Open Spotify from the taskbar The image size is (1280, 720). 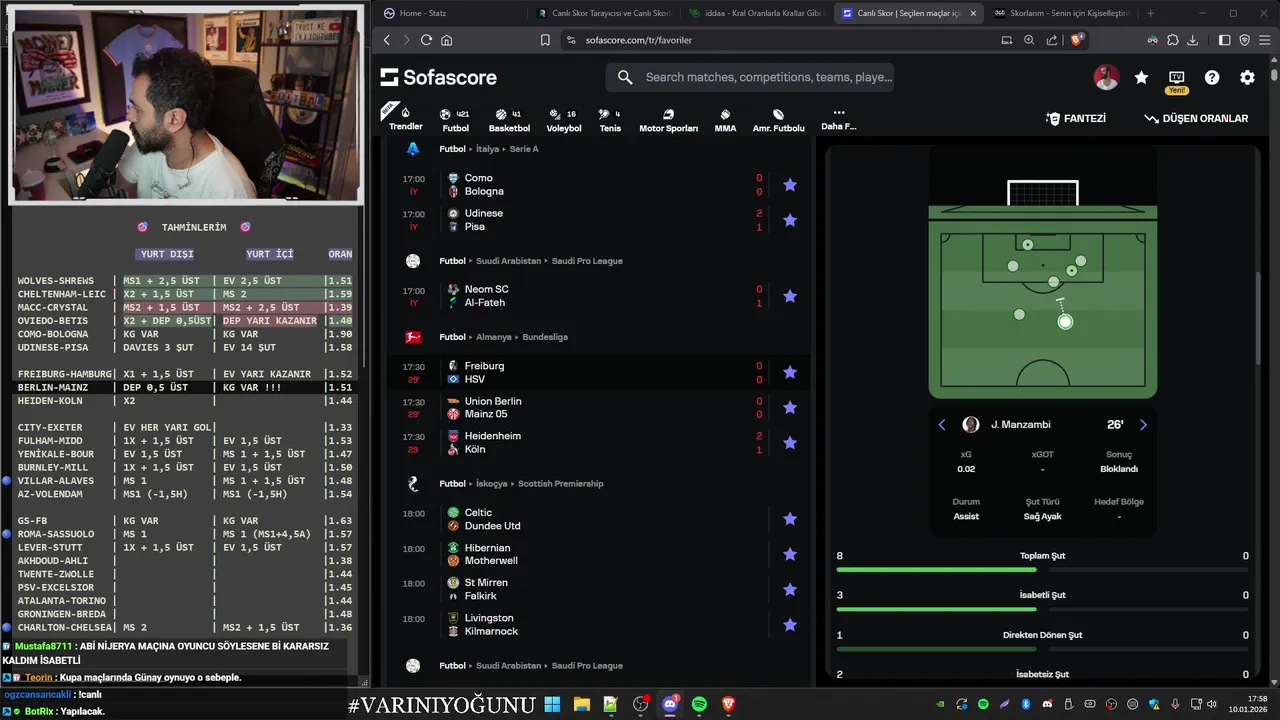[699, 705]
